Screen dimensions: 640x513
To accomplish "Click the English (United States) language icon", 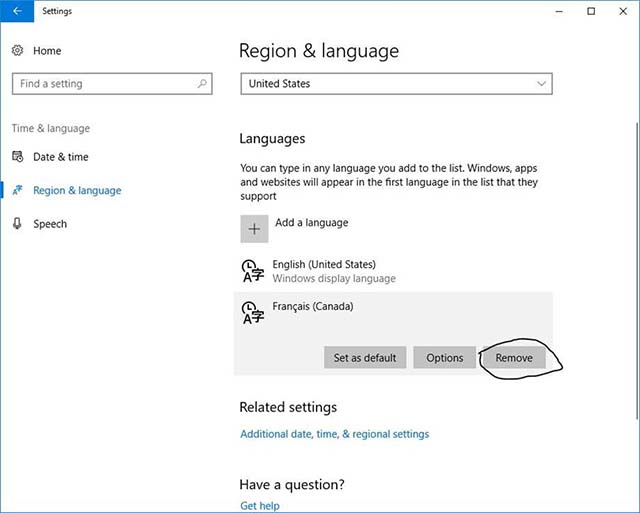I will point(253,271).
